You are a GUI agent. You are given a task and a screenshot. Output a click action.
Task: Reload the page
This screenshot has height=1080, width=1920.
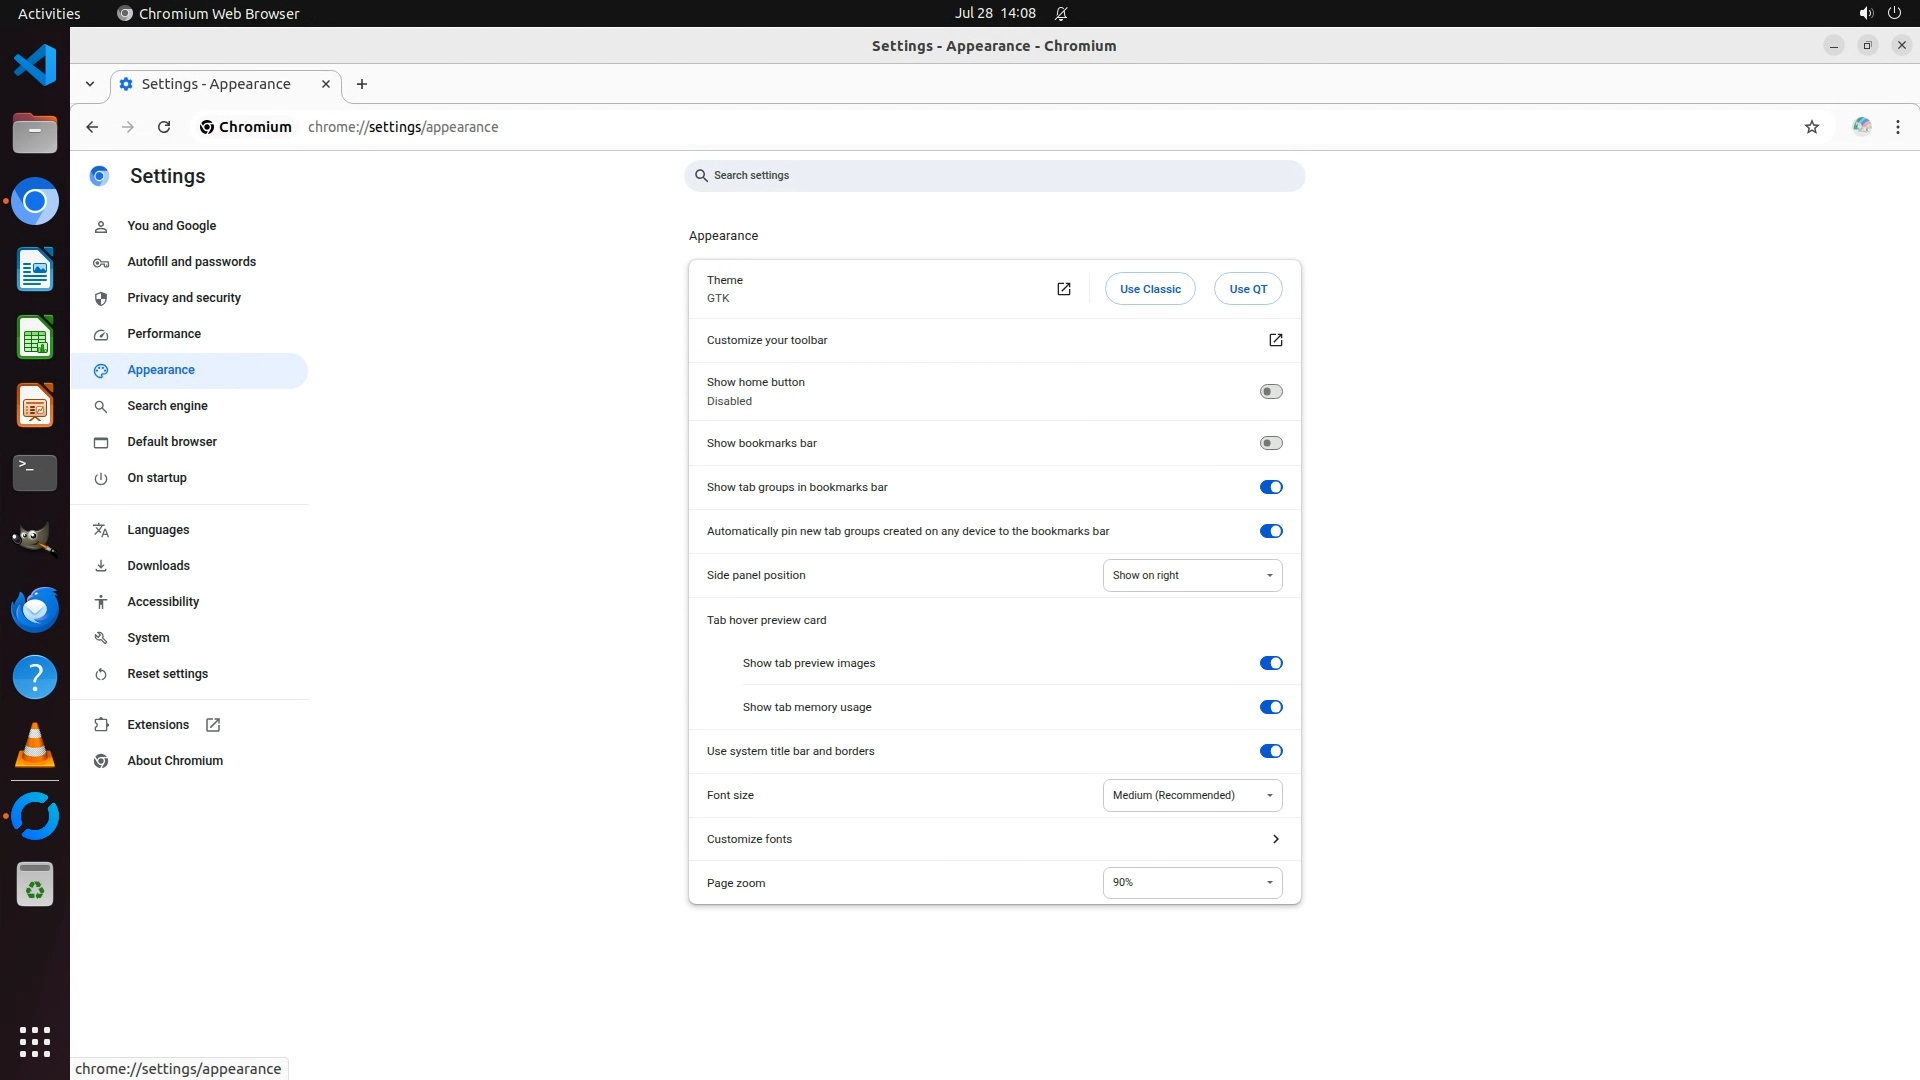pos(164,127)
